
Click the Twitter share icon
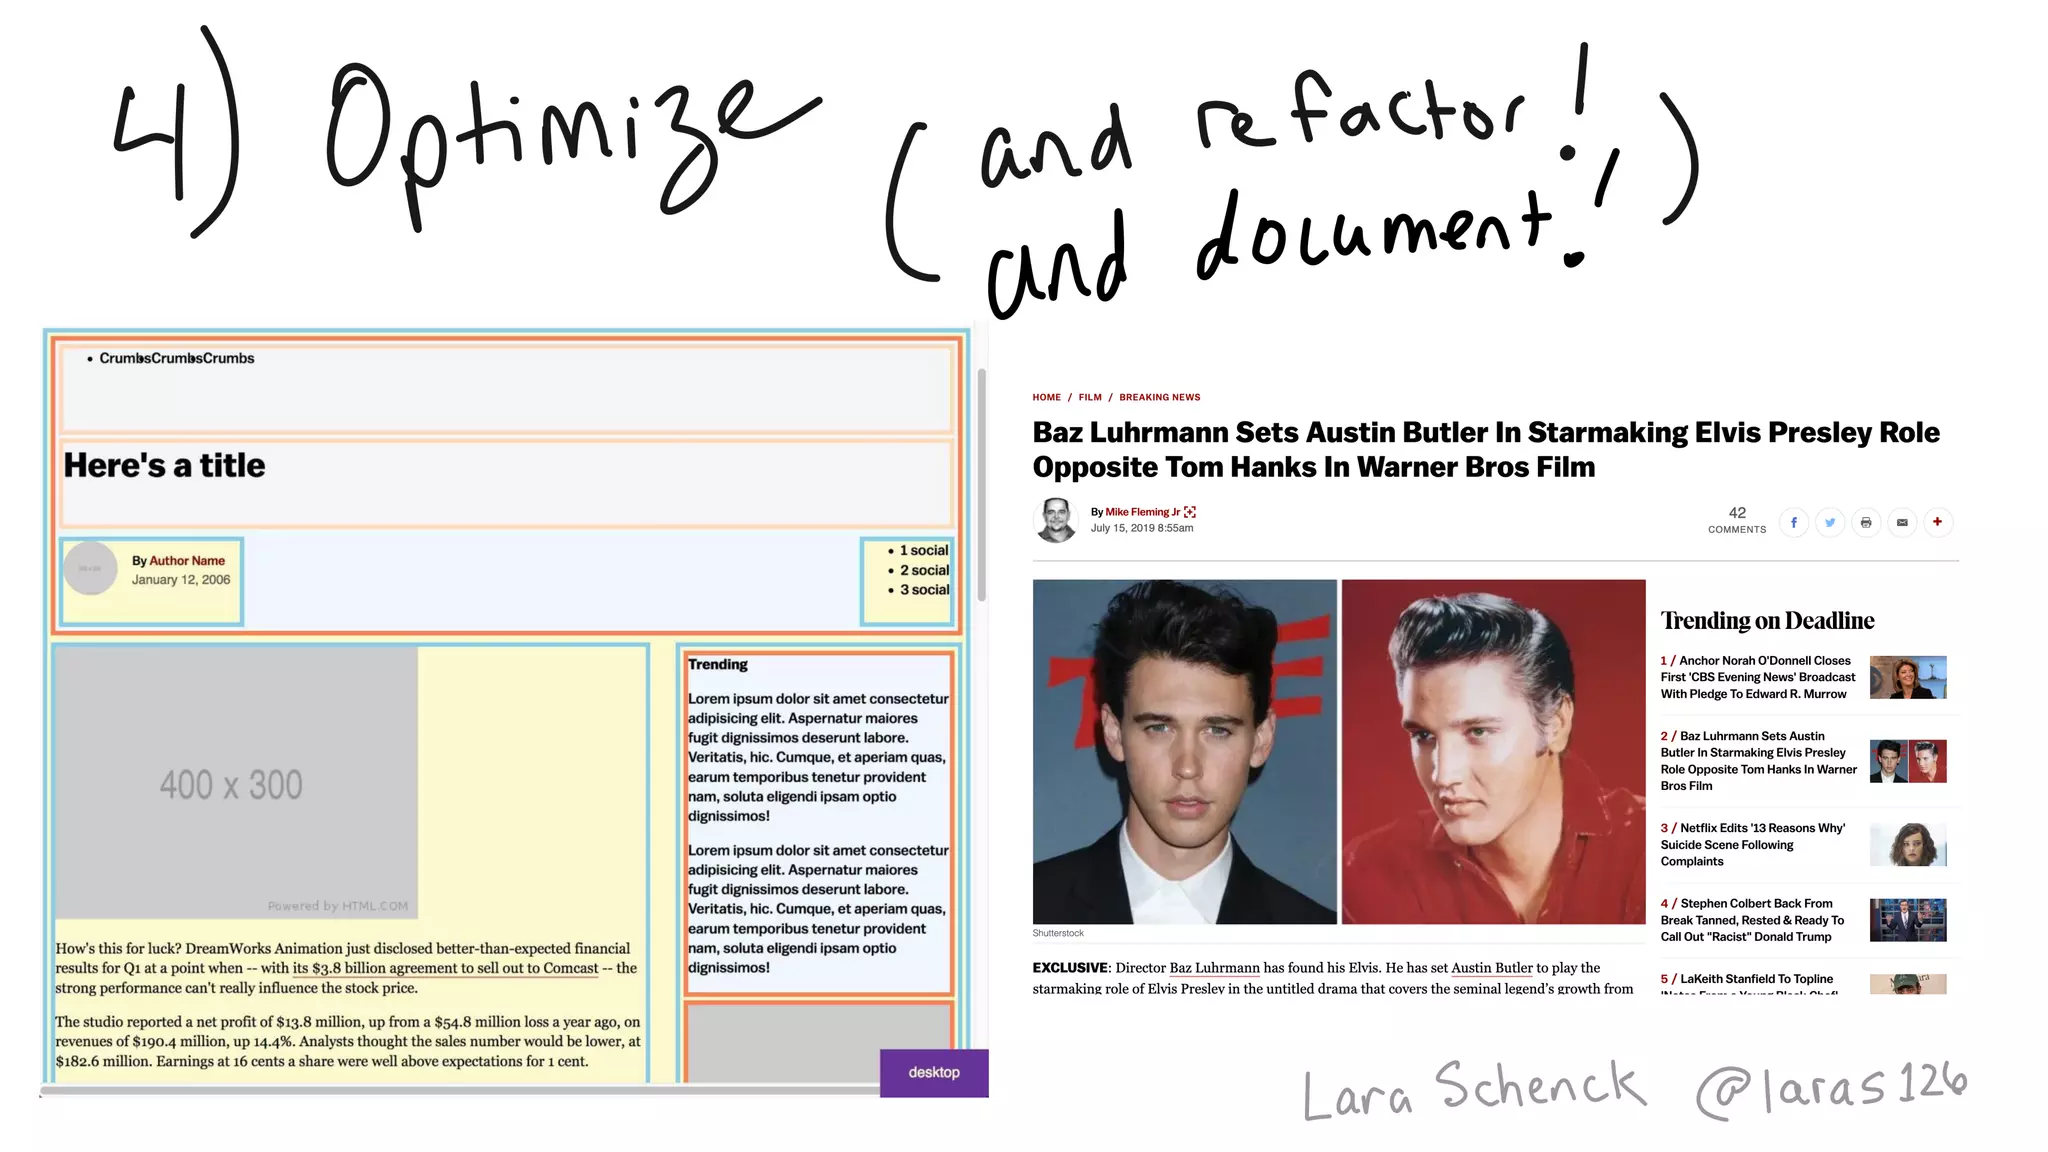coord(1830,522)
